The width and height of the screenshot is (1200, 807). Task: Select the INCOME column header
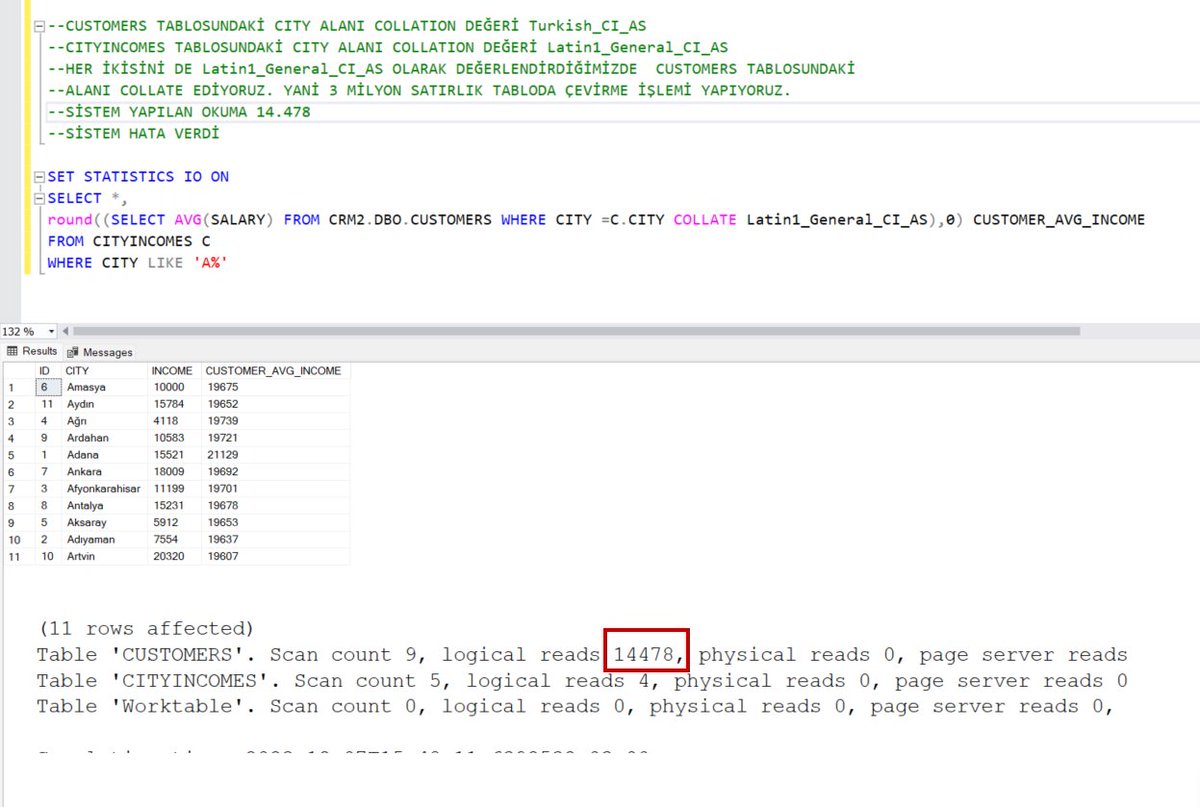[x=174, y=371]
